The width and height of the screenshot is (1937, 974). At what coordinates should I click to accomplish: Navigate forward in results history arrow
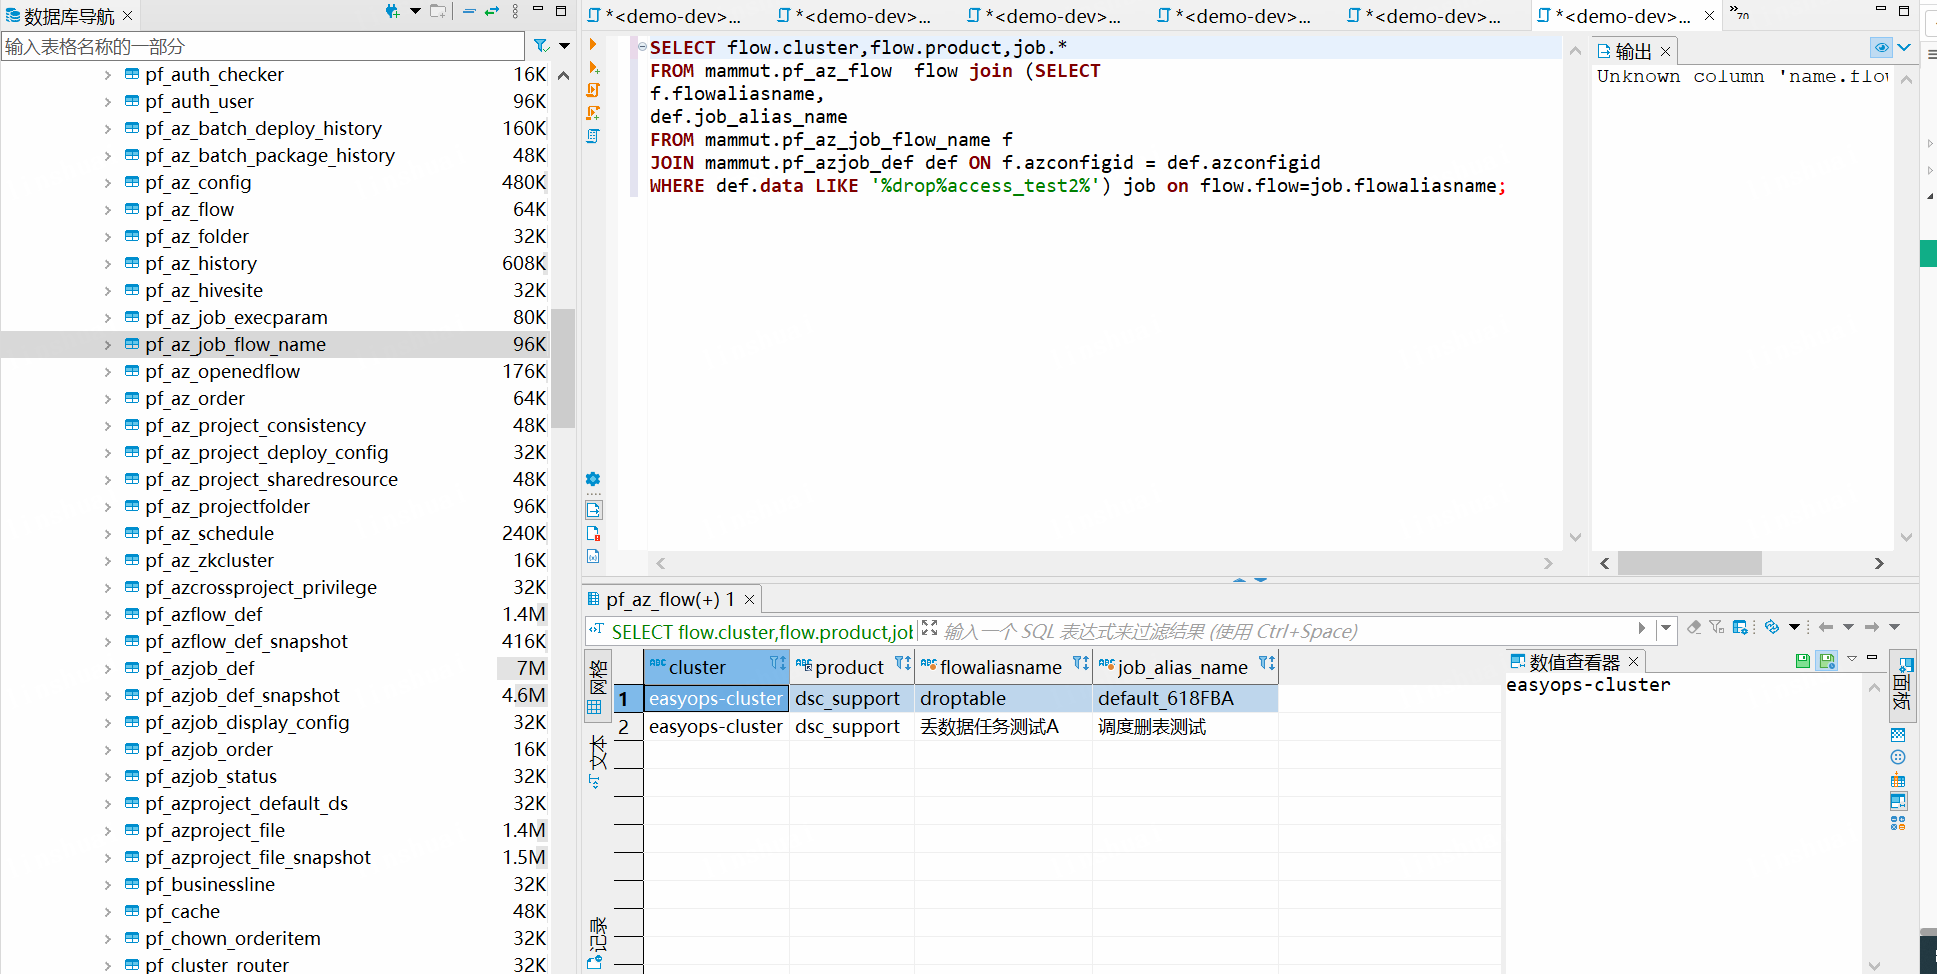coord(1872,627)
